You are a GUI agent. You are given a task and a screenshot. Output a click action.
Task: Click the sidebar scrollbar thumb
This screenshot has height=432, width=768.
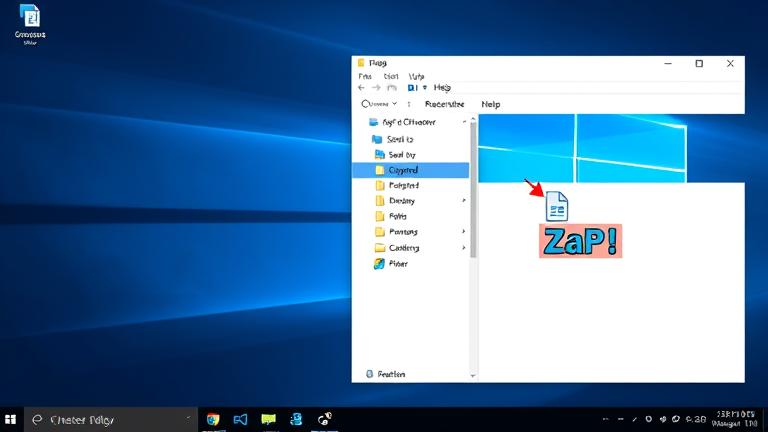(473, 190)
